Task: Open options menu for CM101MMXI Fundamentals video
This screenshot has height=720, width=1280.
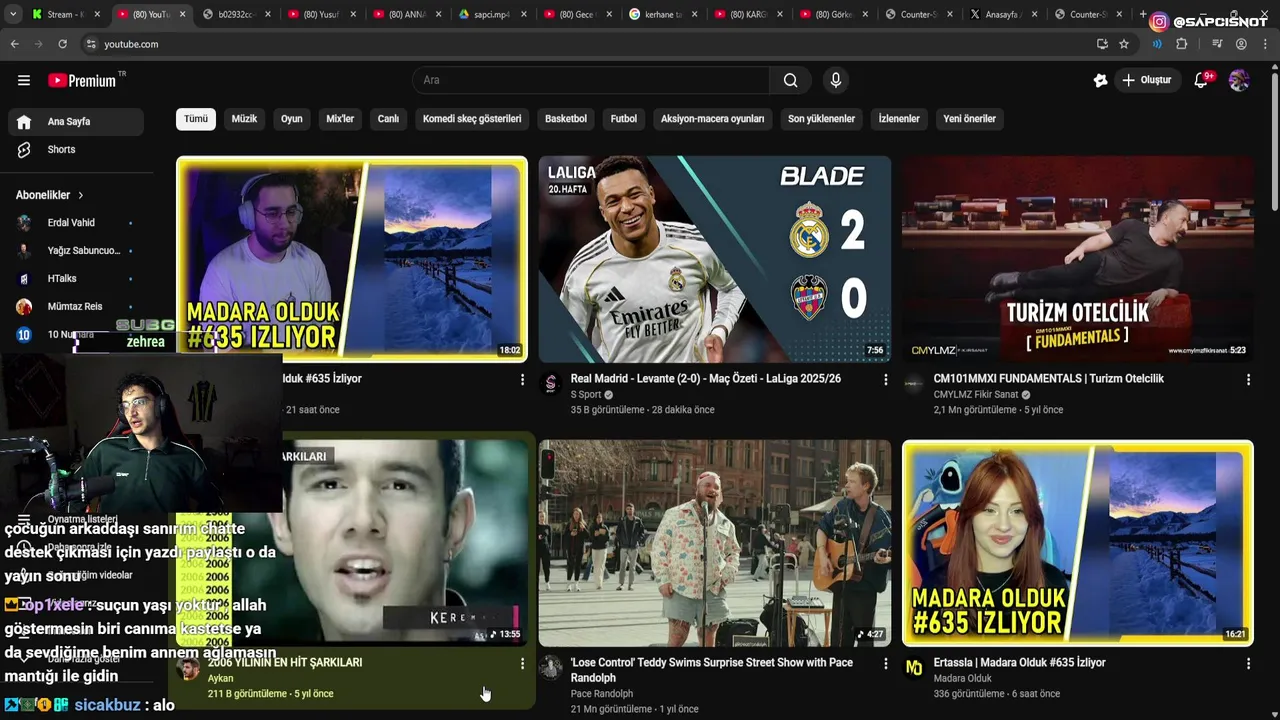Action: click(x=1248, y=380)
